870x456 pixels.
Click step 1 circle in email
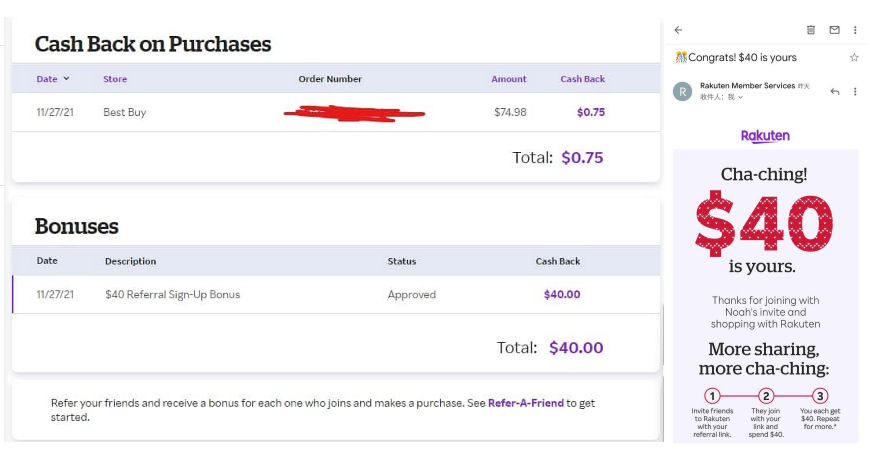pos(712,396)
